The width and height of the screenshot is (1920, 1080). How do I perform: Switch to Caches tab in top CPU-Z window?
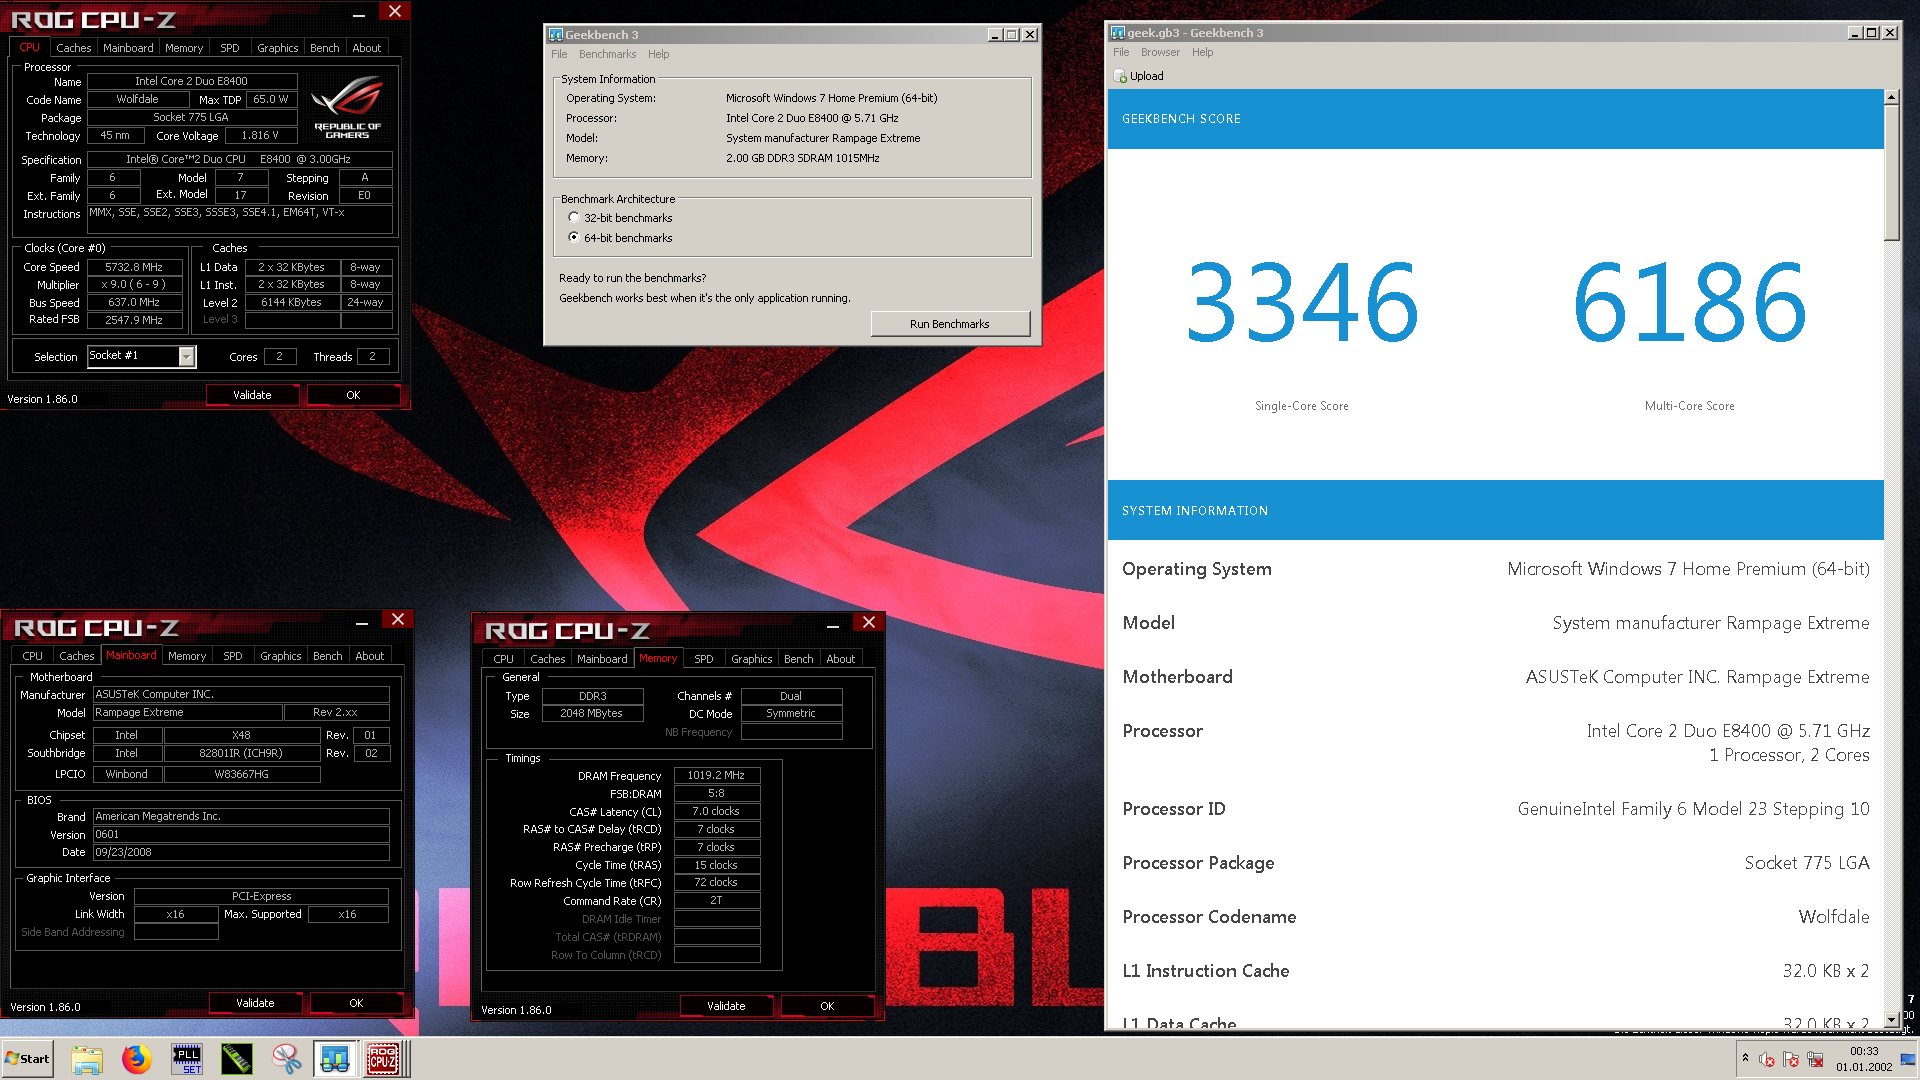[73, 48]
